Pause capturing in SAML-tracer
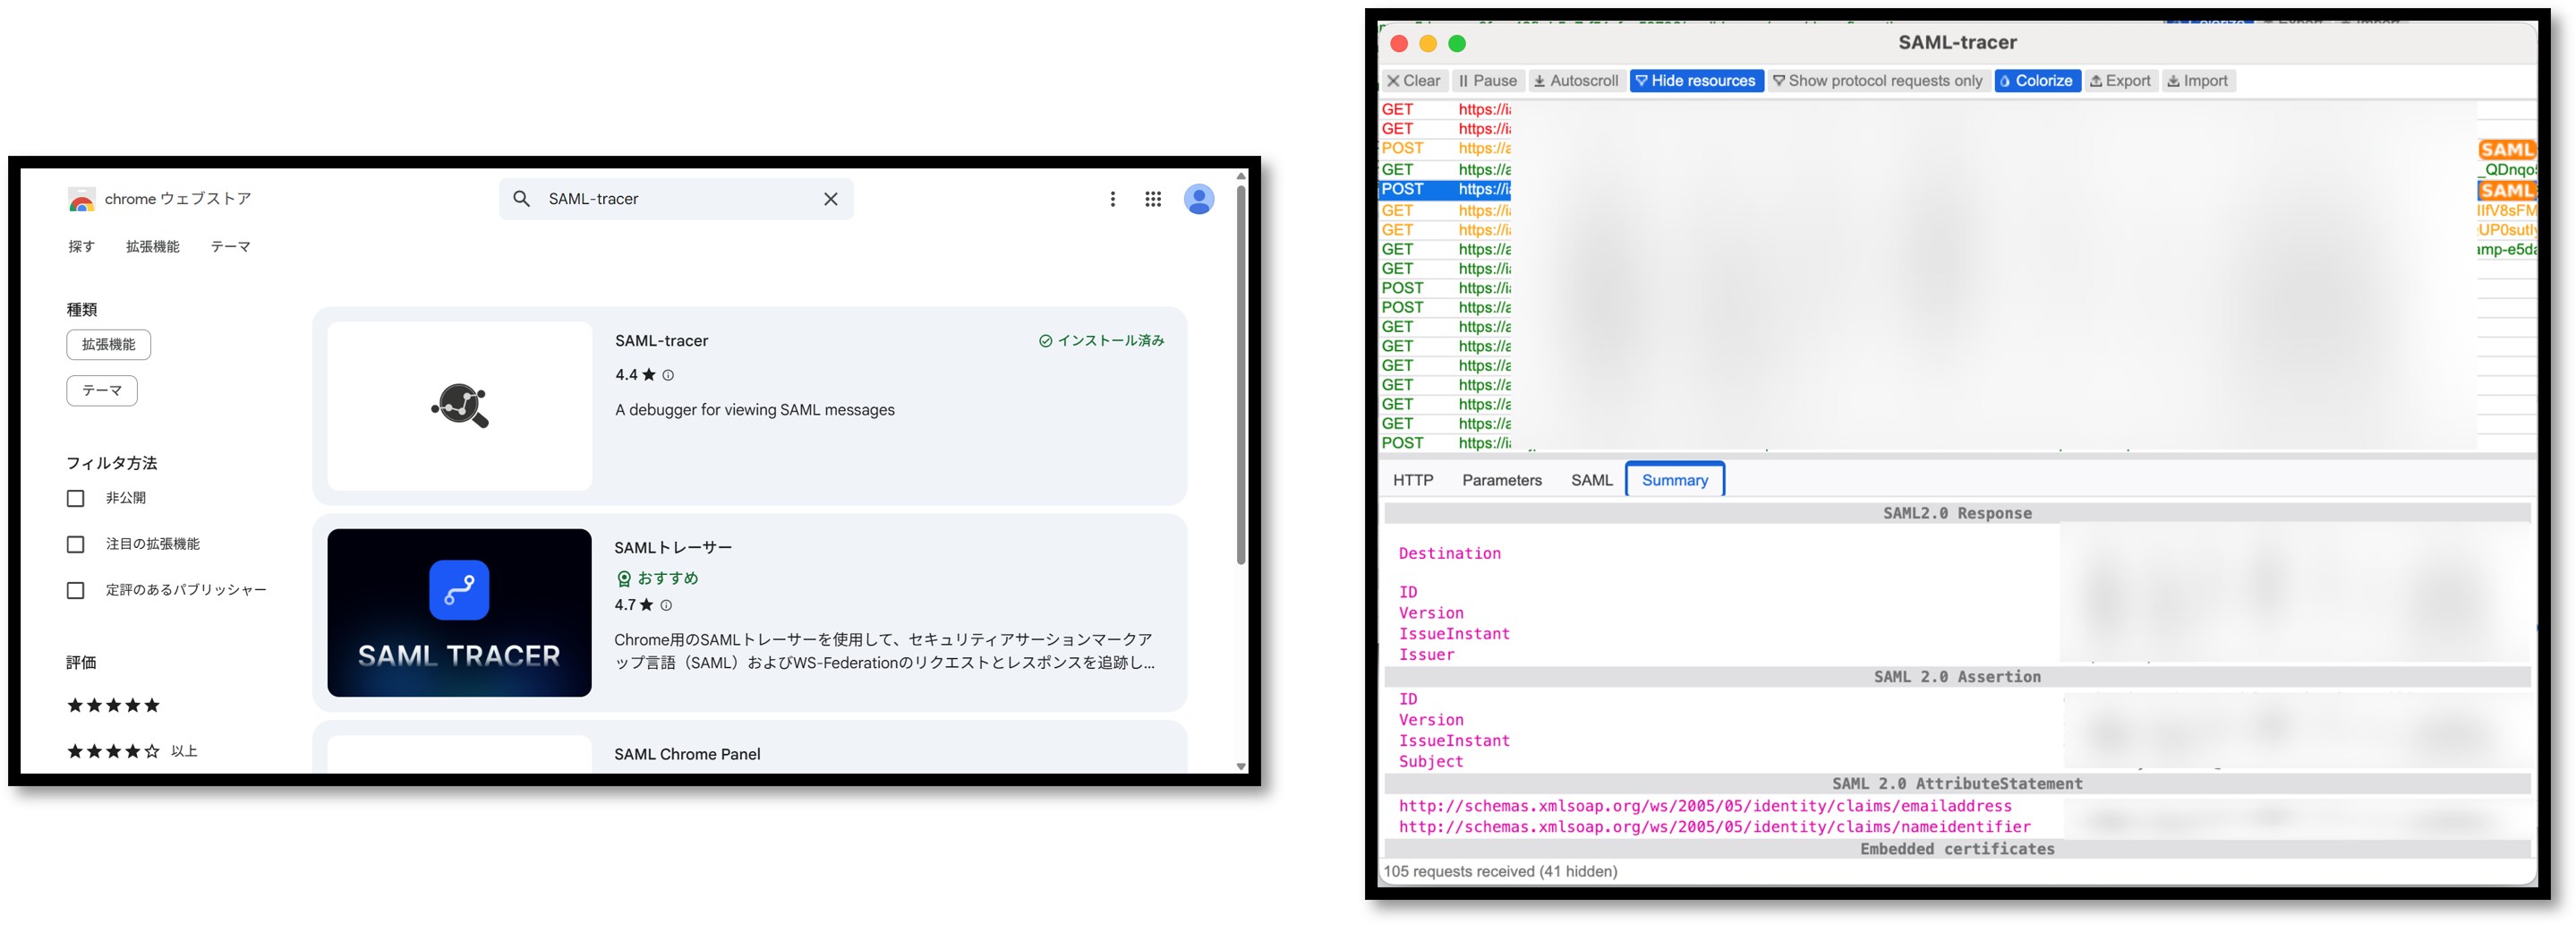Screen dimensions: 2576x925 tap(1488, 81)
